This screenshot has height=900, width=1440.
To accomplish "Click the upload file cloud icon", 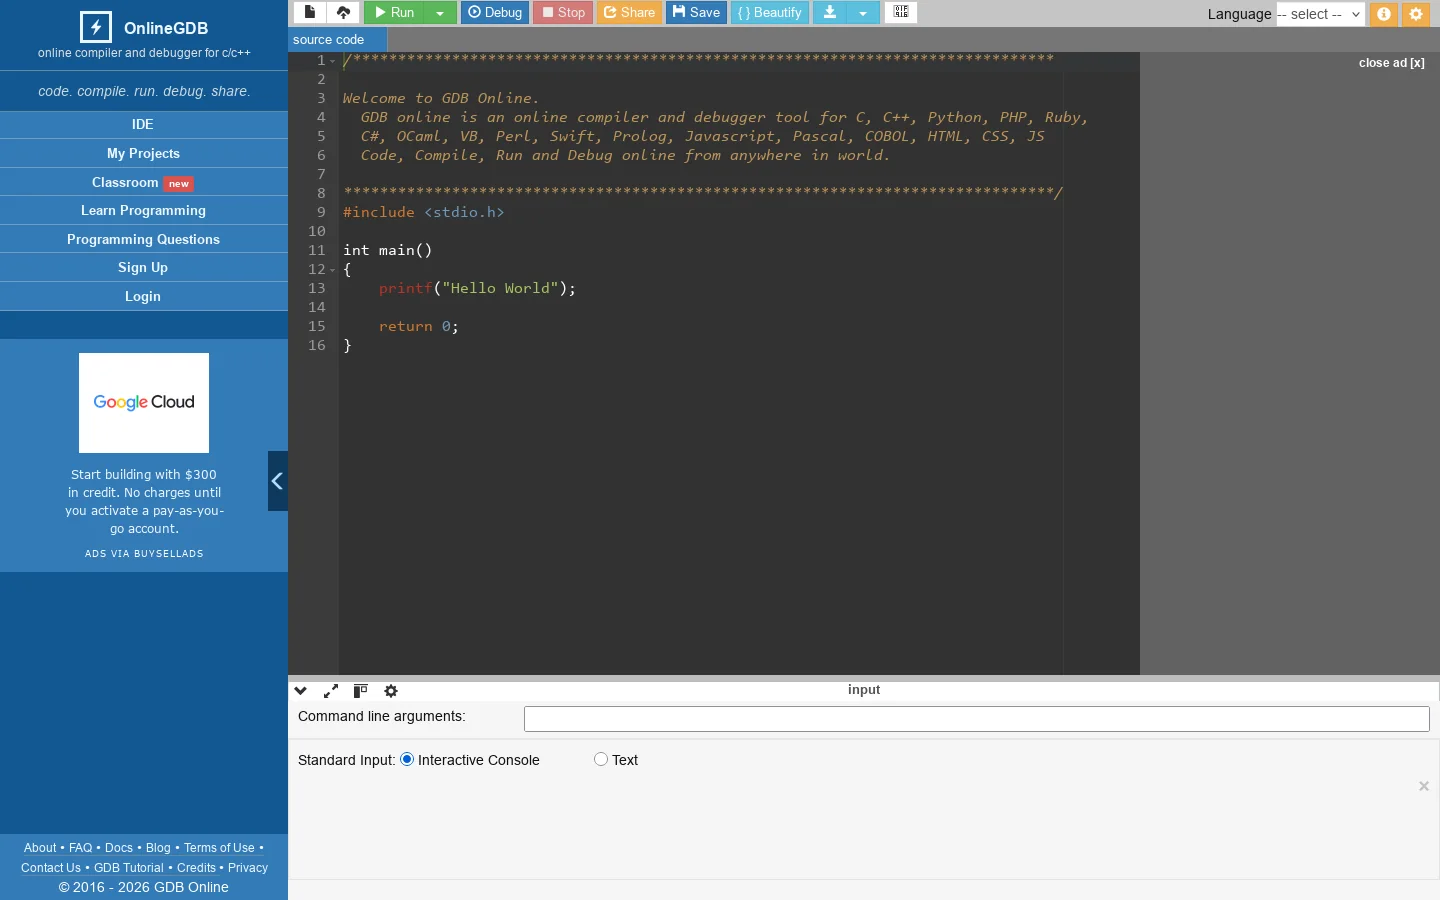I will [343, 12].
